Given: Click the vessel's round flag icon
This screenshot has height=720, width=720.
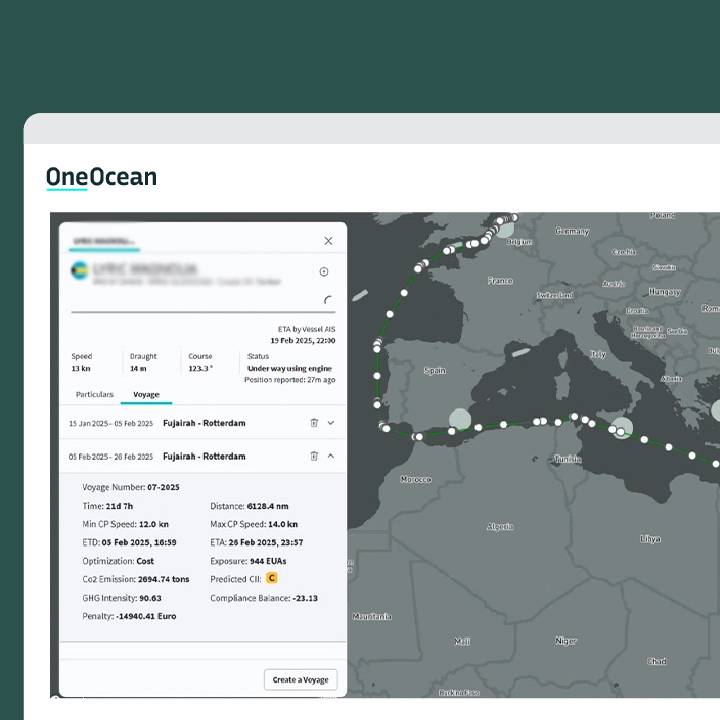Looking at the screenshot, I should [x=79, y=271].
